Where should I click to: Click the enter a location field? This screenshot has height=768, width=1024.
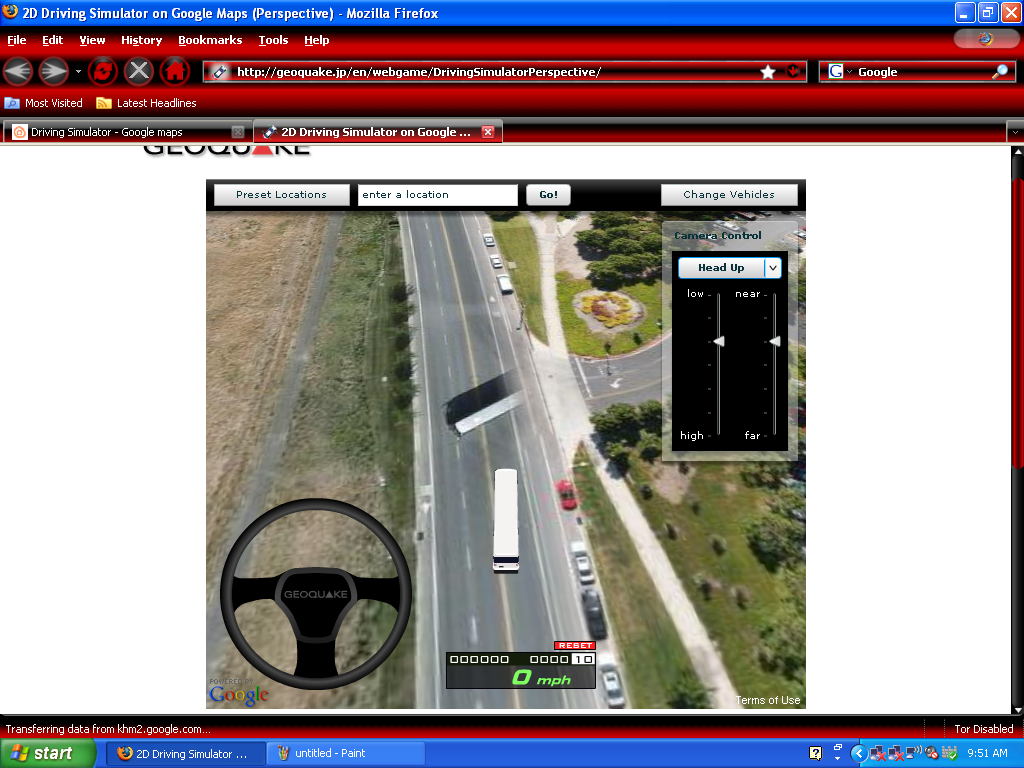(437, 194)
